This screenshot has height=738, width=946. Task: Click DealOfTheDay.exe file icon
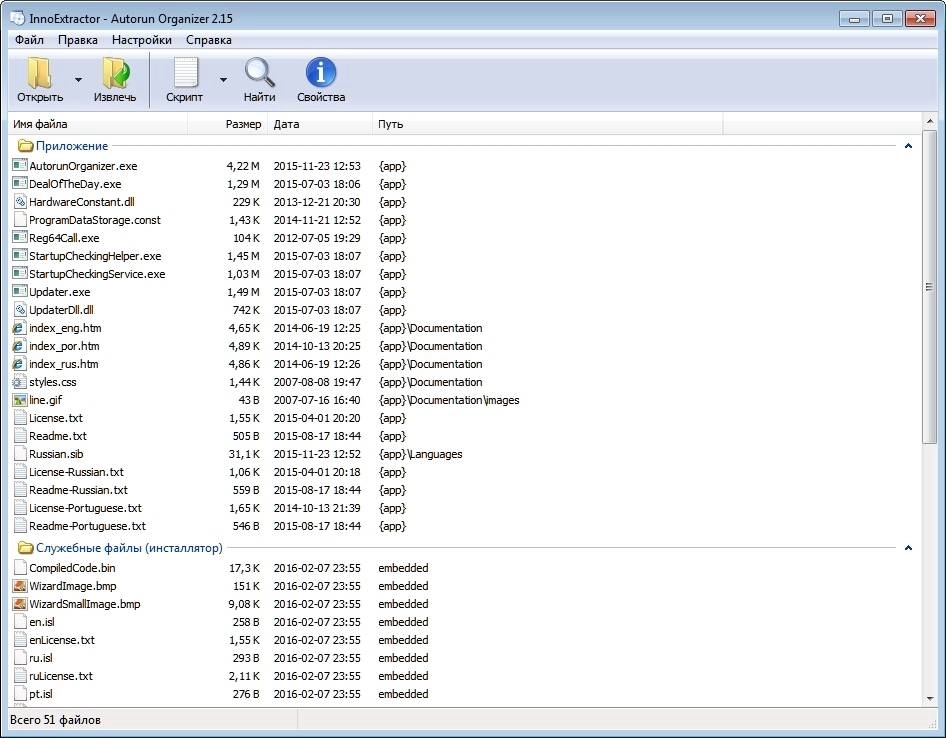pos(20,183)
